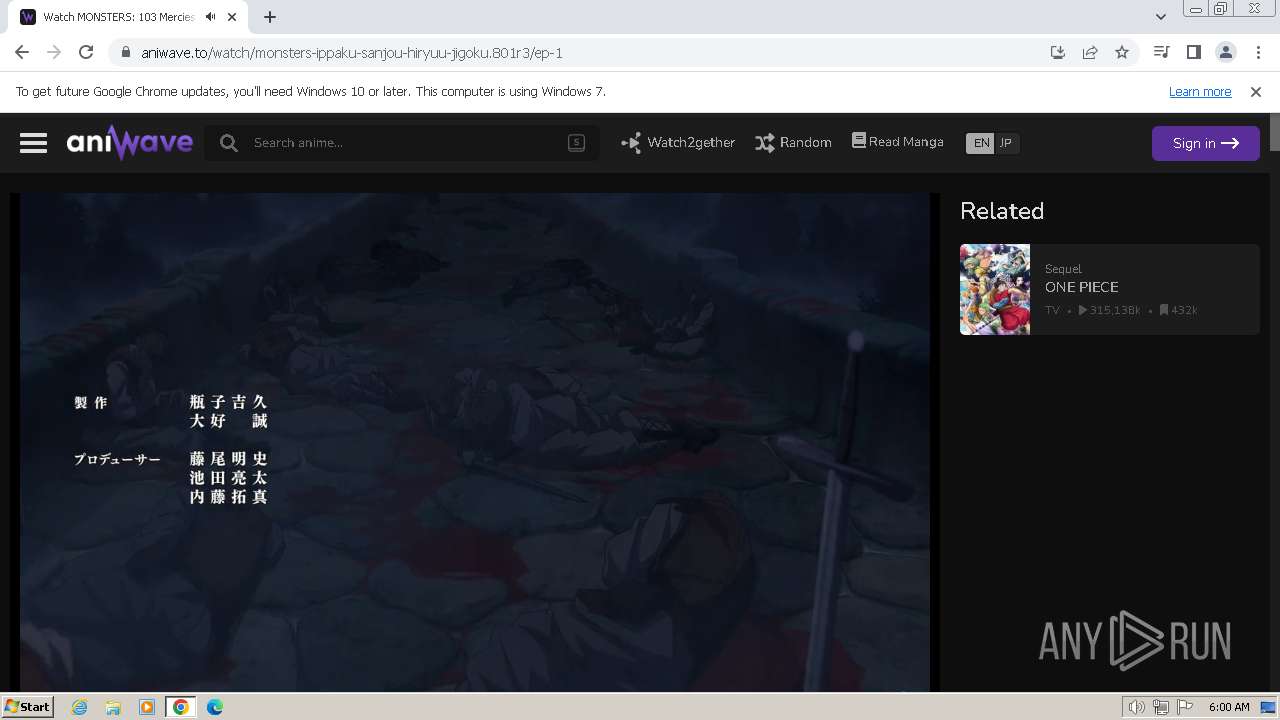Go to the aniwave logo home
This screenshot has height=720, width=1280.
[130, 143]
